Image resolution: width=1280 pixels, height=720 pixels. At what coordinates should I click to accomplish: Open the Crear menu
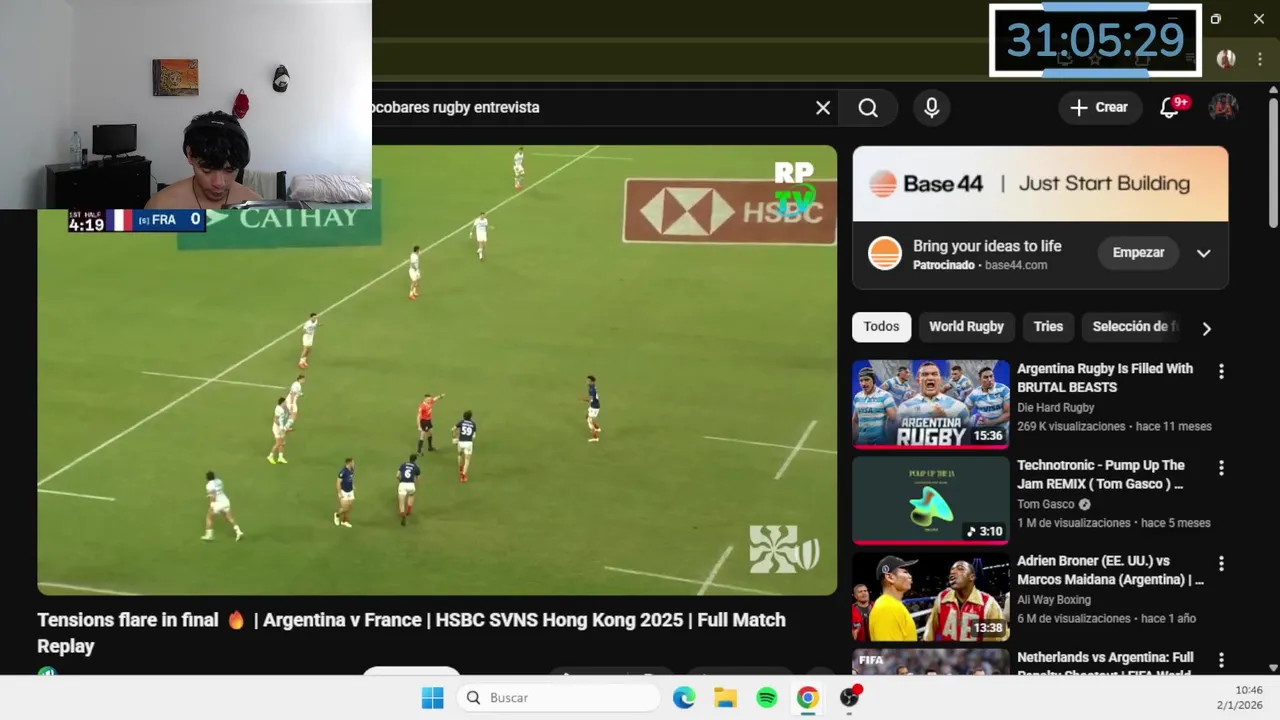coord(1100,107)
